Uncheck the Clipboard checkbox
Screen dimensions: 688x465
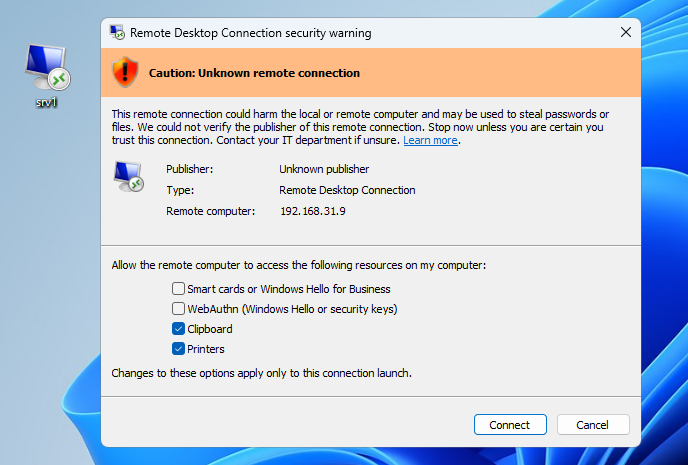point(178,329)
